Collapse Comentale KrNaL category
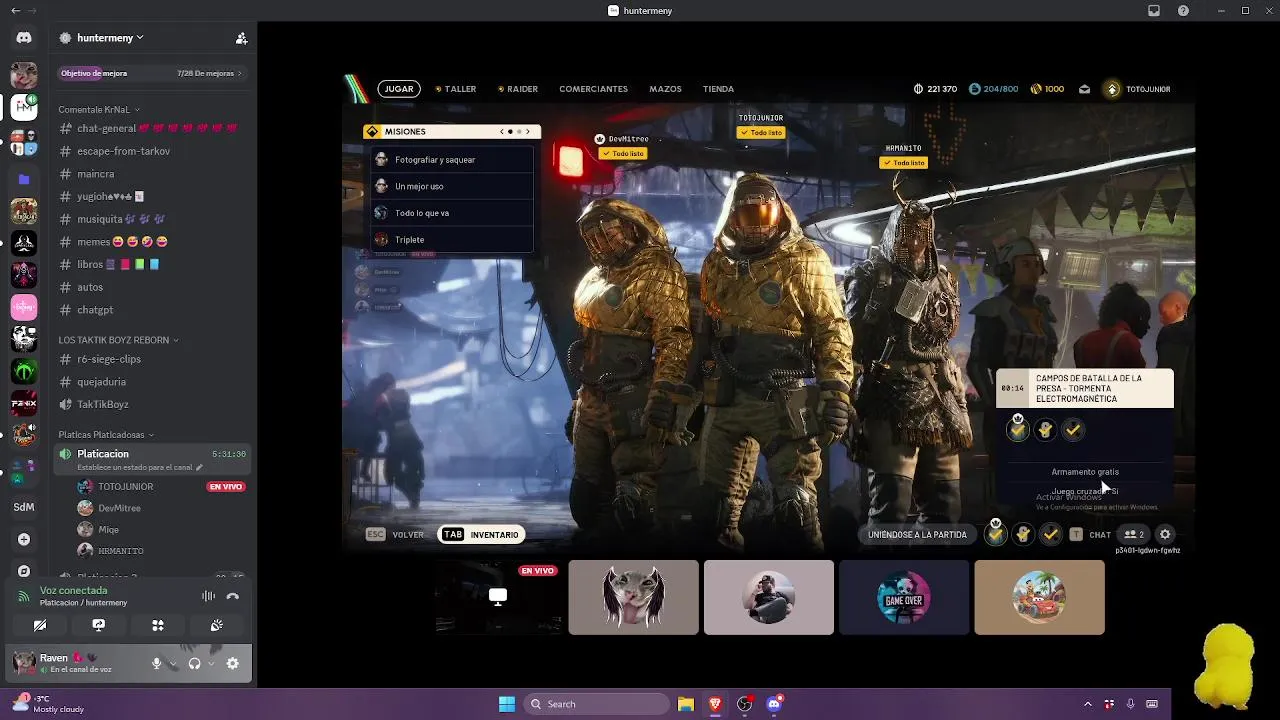Viewport: 1280px width, 720px height. pos(99,109)
